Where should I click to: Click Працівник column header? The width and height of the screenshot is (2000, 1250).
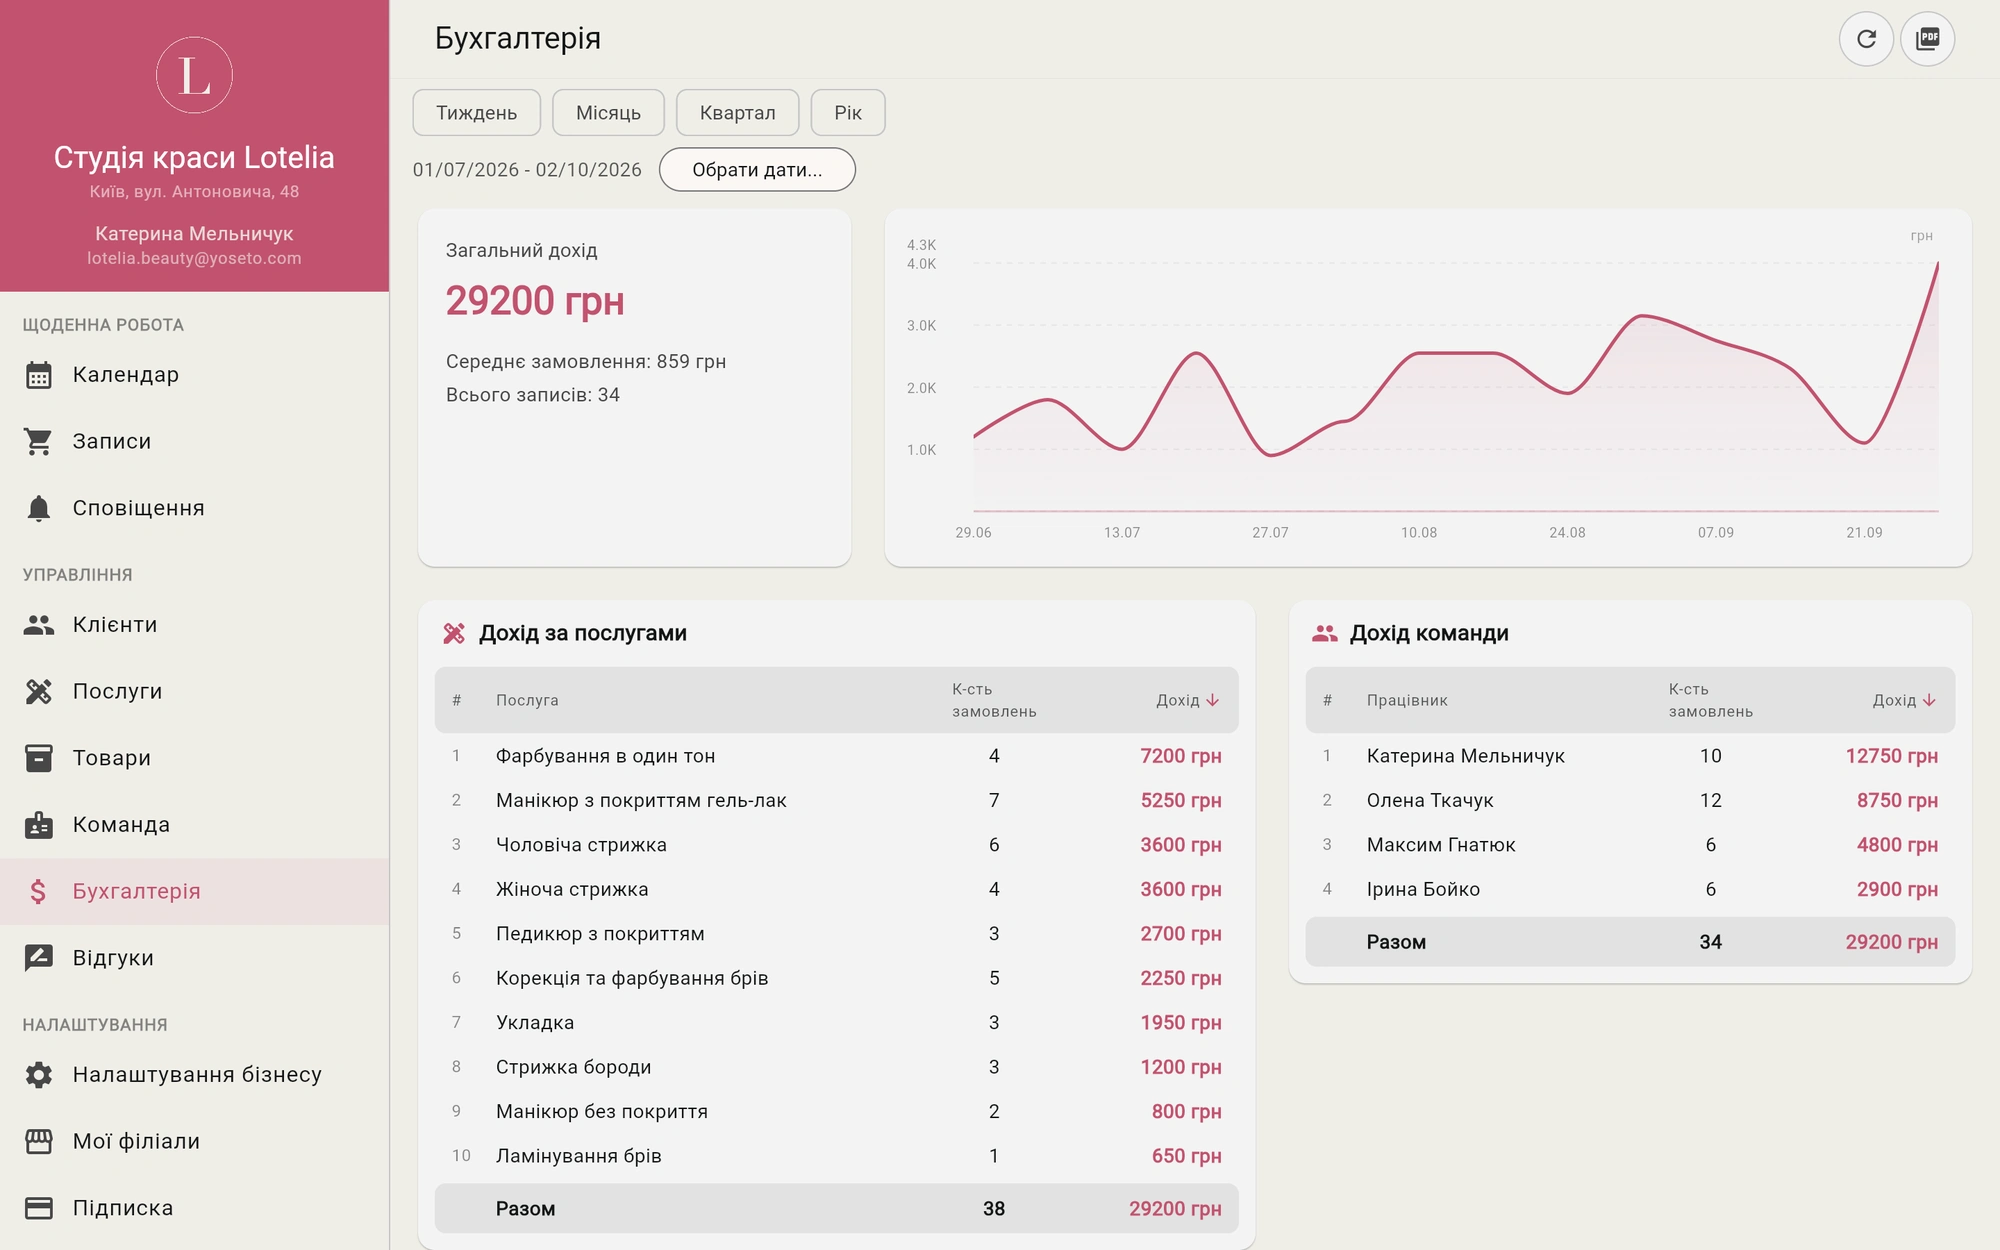pos(1407,700)
